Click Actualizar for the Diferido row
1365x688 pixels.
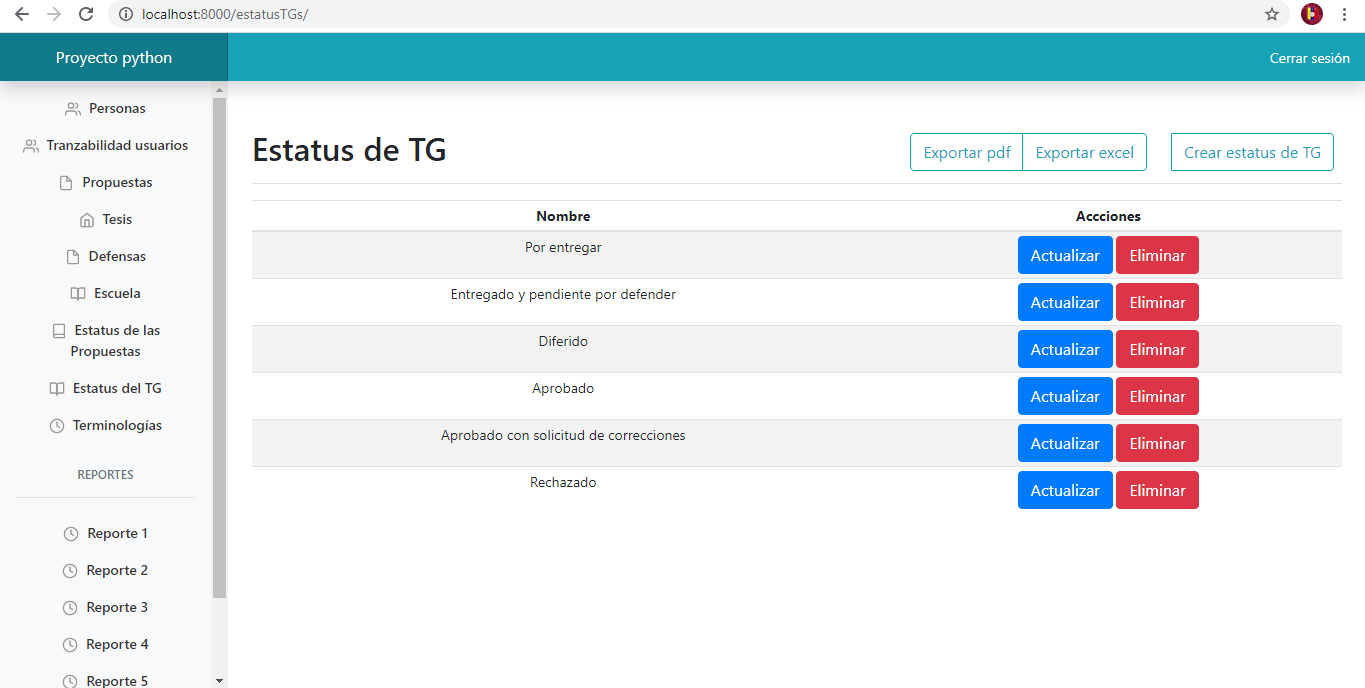(1065, 350)
